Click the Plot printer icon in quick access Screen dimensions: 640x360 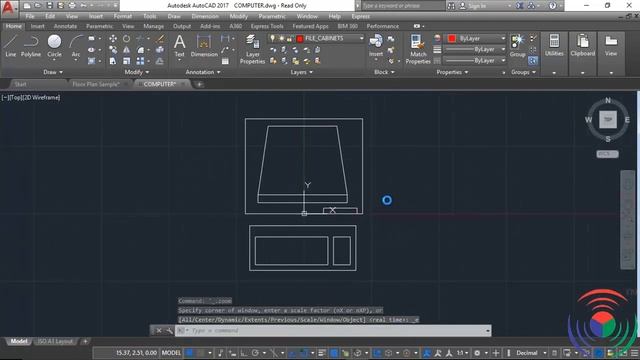[72, 6]
